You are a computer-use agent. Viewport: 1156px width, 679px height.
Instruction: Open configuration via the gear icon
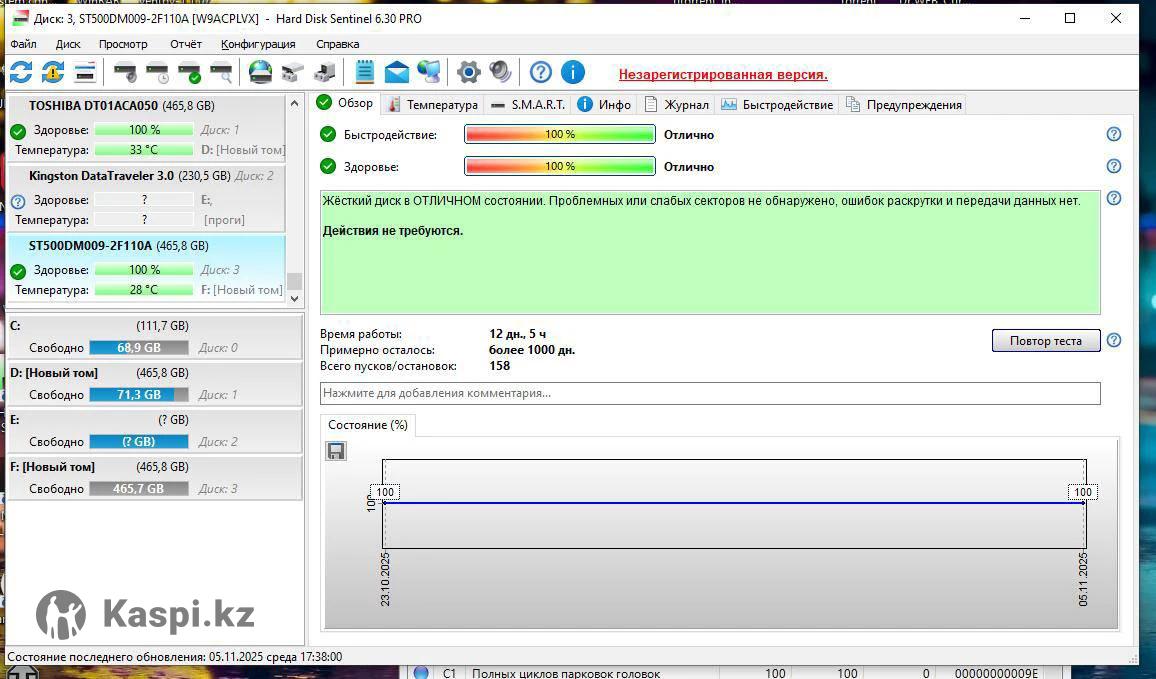click(x=468, y=72)
